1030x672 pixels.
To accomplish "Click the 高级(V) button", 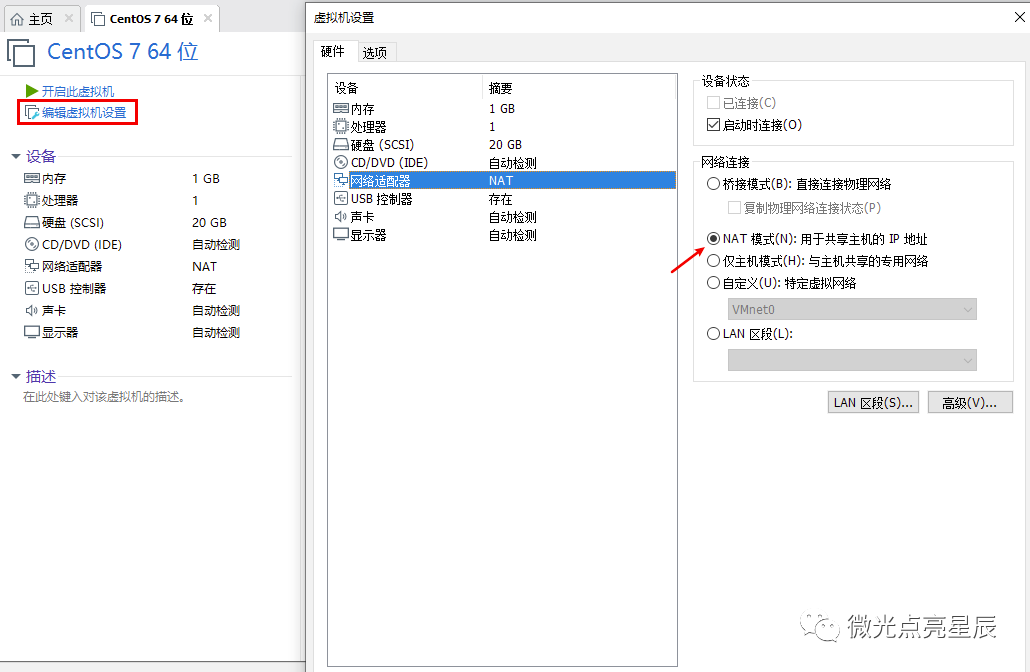I will [969, 402].
